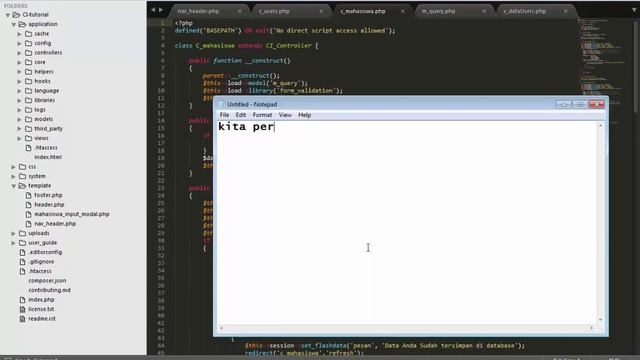Expand the css folder

coord(13,167)
